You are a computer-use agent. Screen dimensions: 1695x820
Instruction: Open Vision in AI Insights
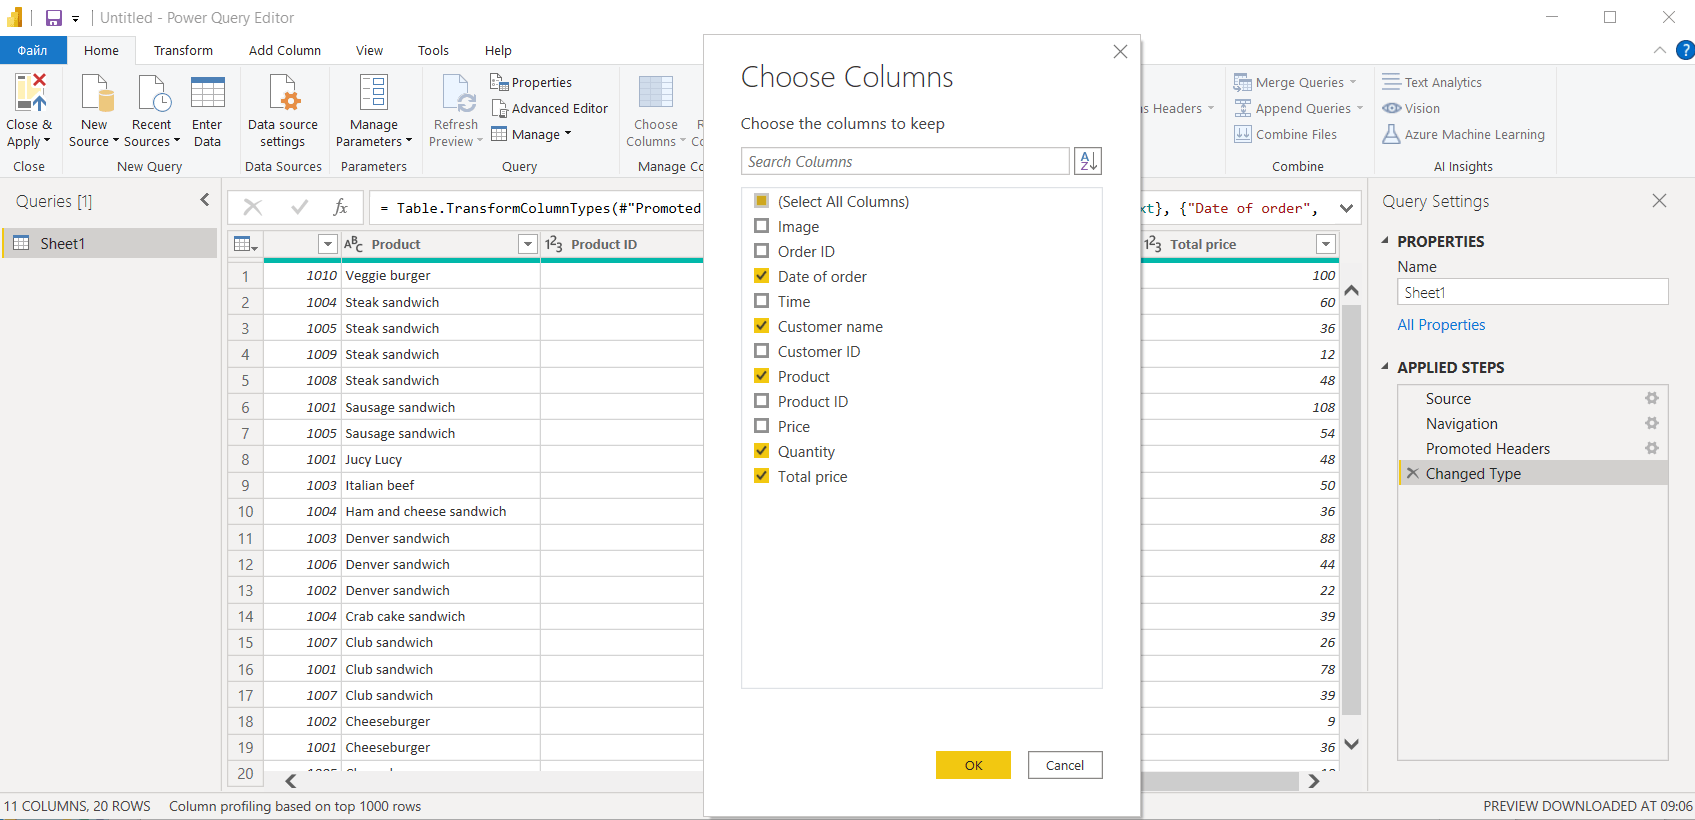coord(1411,108)
